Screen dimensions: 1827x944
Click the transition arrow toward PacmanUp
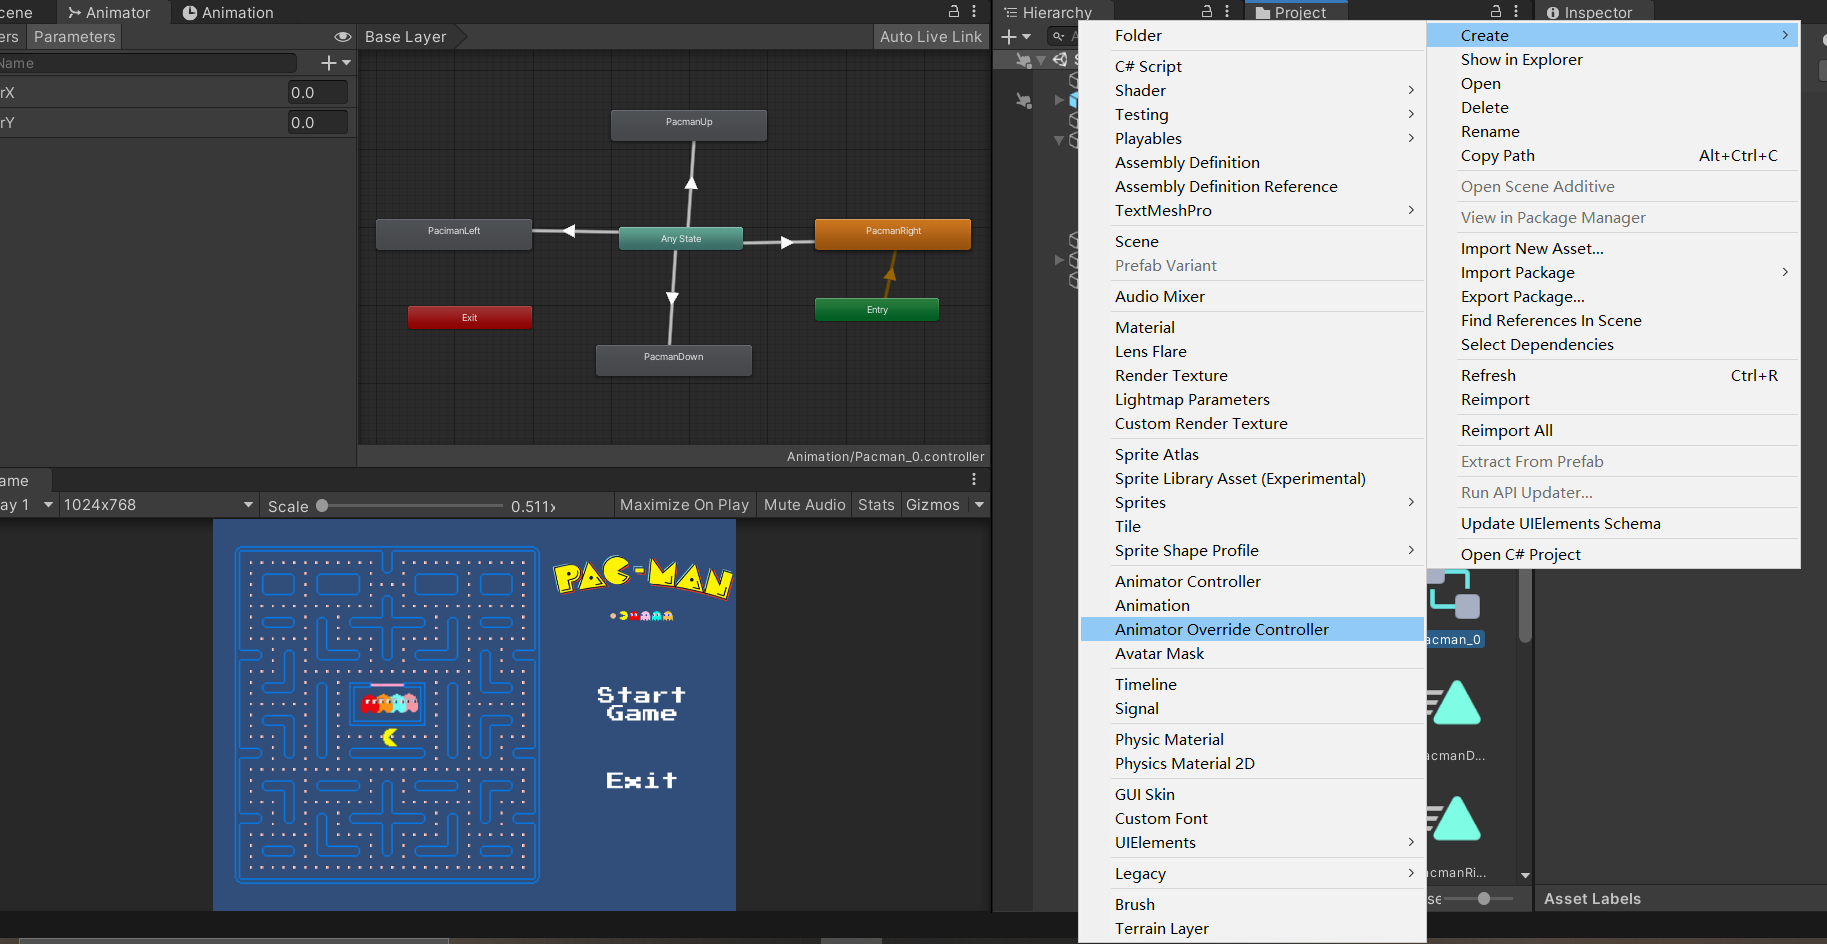click(691, 182)
